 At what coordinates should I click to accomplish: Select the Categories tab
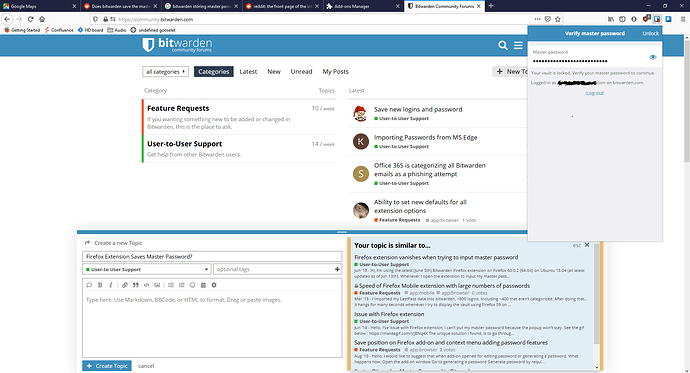213,71
